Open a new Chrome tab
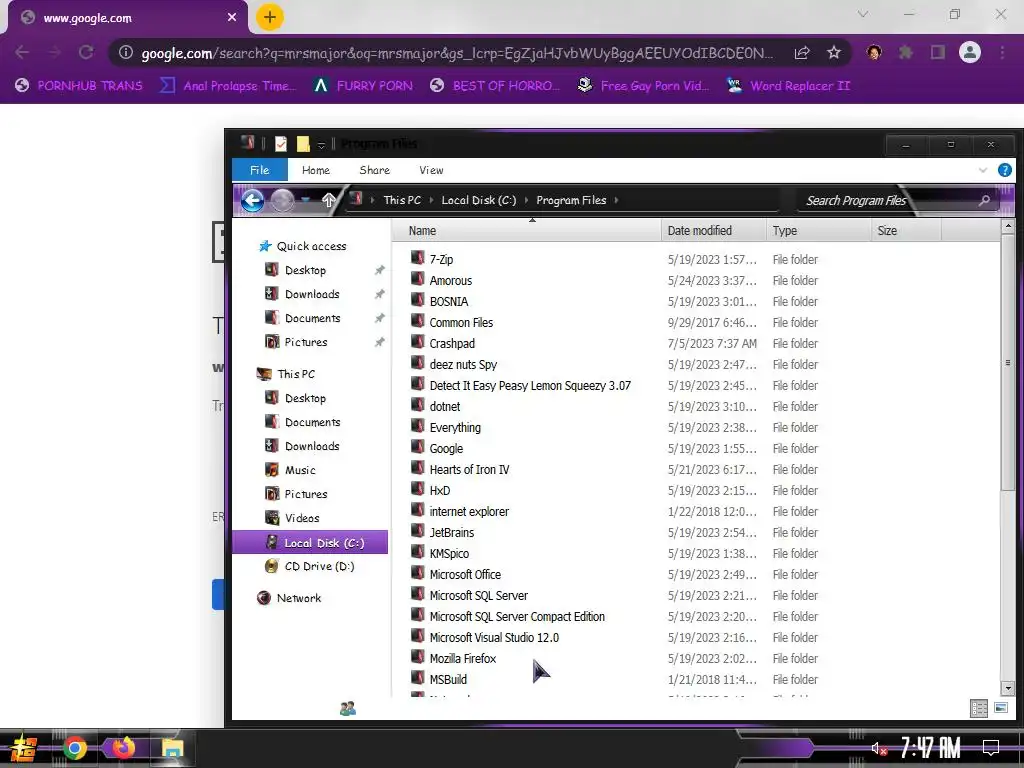Viewport: 1024px width, 768px height. click(270, 17)
